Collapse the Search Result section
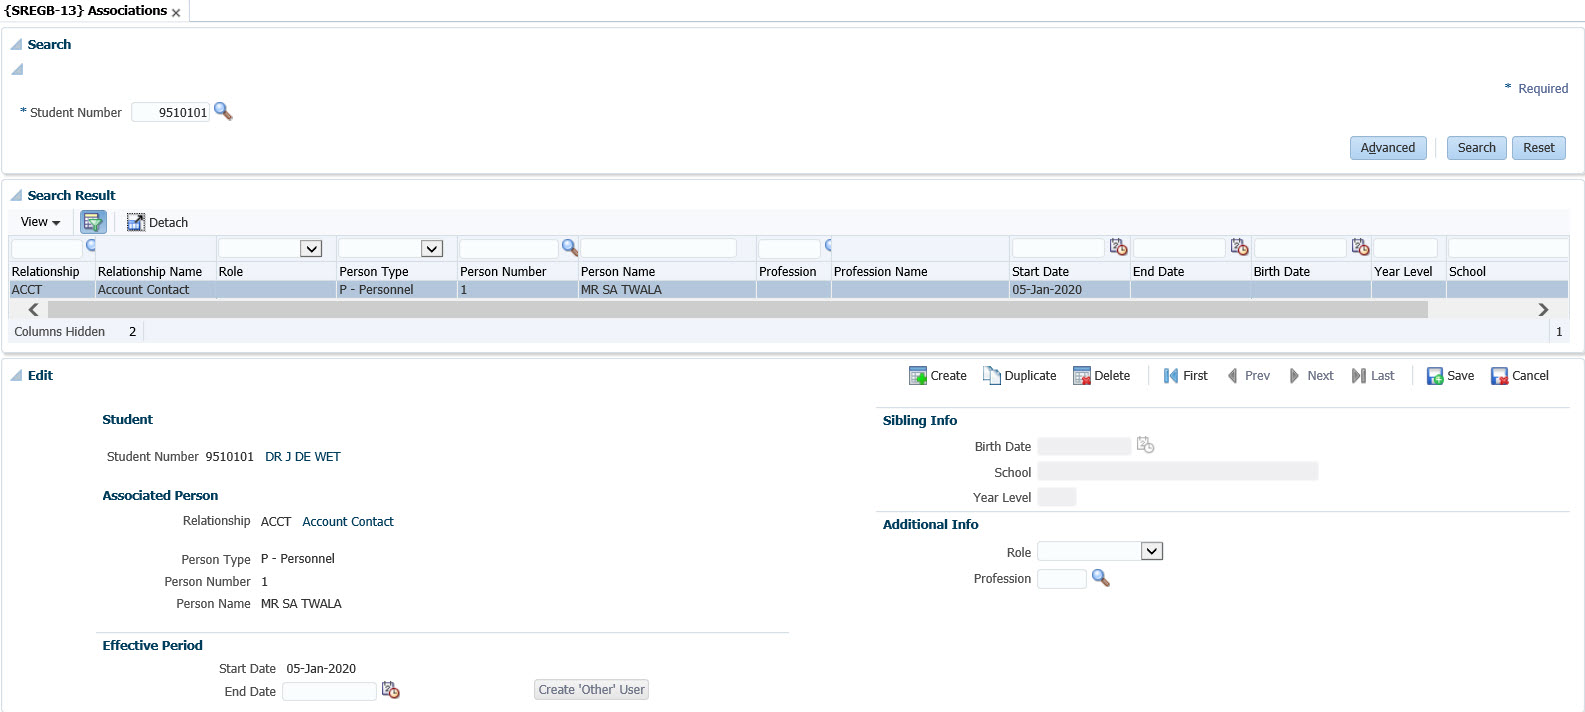This screenshot has width=1585, height=712. pos(16,196)
